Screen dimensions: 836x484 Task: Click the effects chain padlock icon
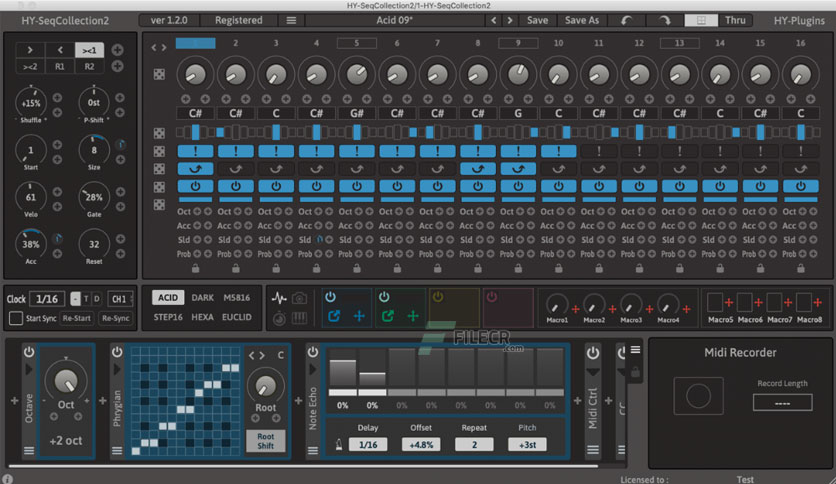[636, 372]
